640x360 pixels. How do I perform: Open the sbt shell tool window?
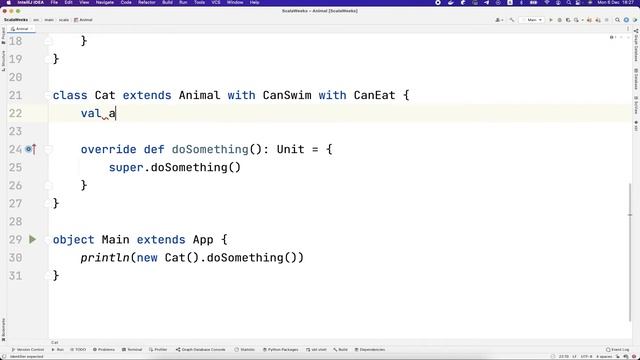pyautogui.click(x=317, y=350)
